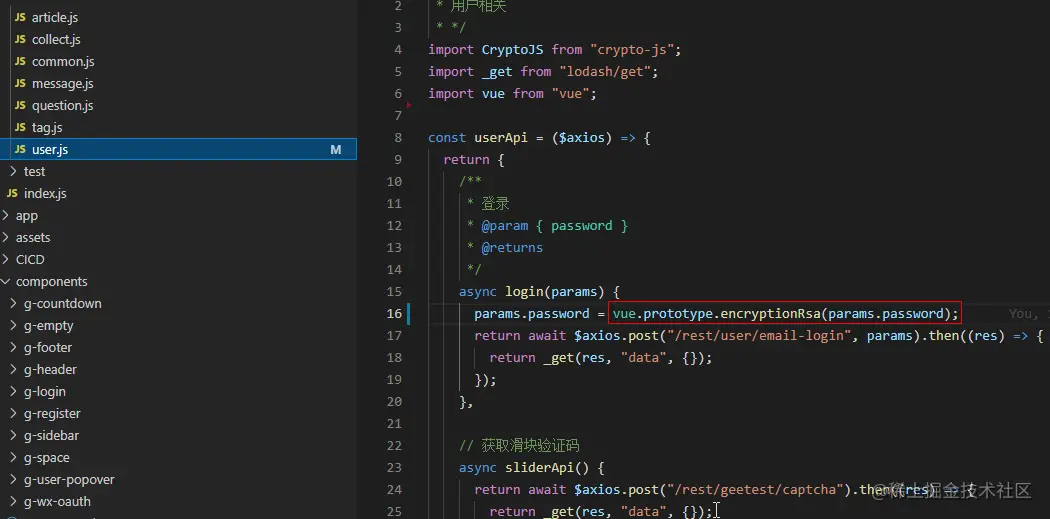Click _get identifier on line 5
1050x519 pixels.
[x=497, y=72]
